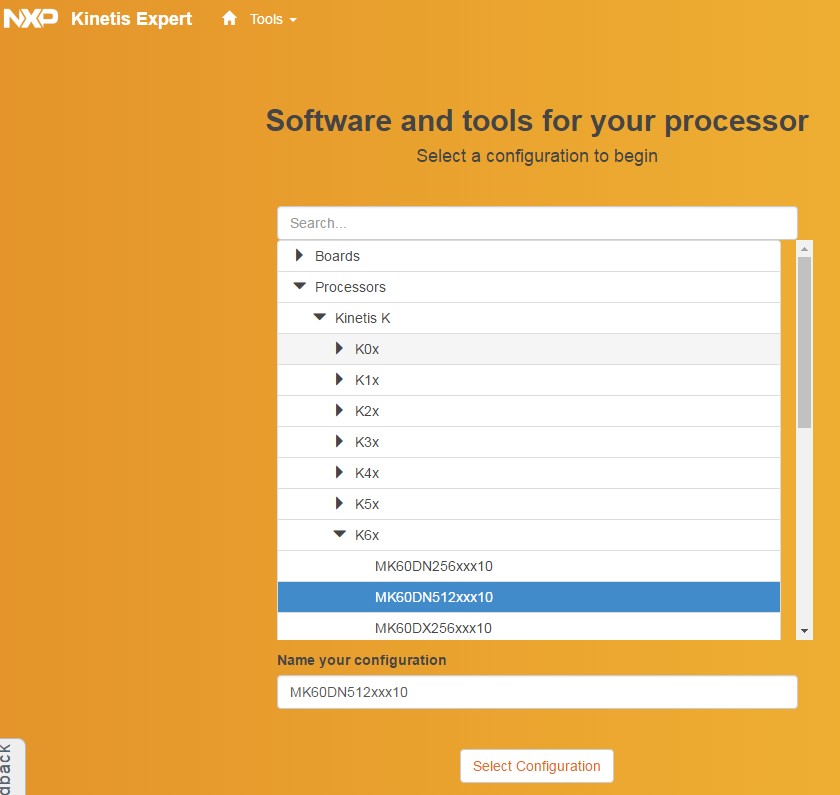Collapse the Processors node arrow
Viewport: 840px width, 795px height.
pyautogui.click(x=299, y=286)
